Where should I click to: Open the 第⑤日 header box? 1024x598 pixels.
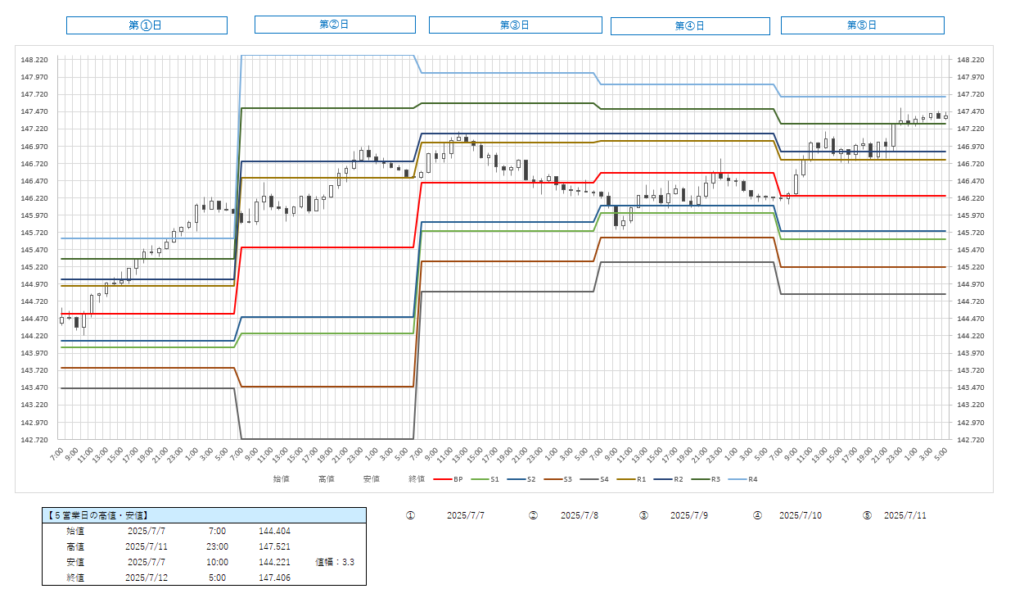tap(862, 25)
